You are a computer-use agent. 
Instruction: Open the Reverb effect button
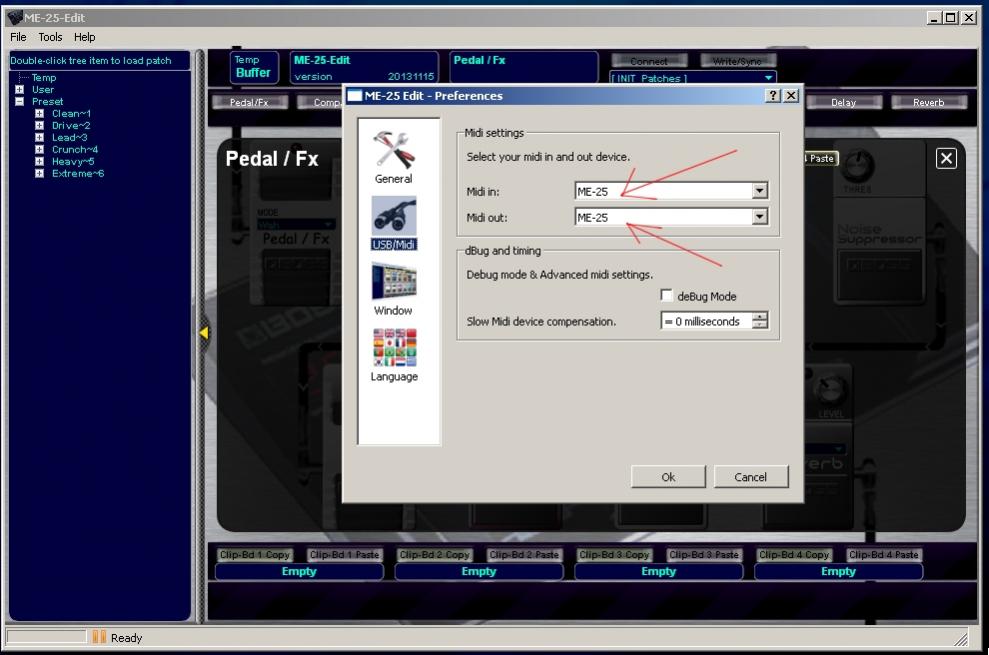point(928,102)
